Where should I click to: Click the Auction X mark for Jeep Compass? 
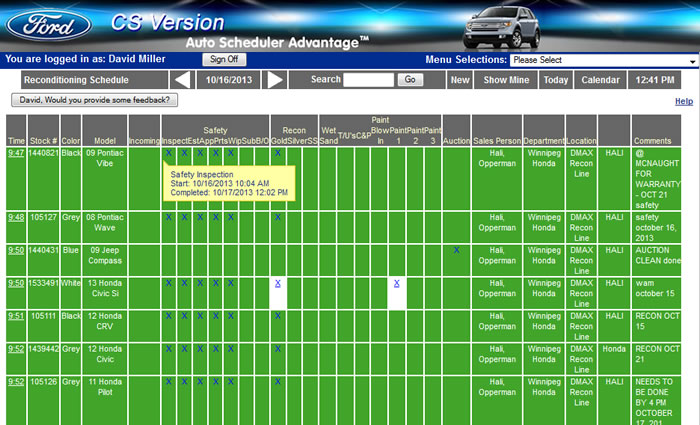point(456,250)
